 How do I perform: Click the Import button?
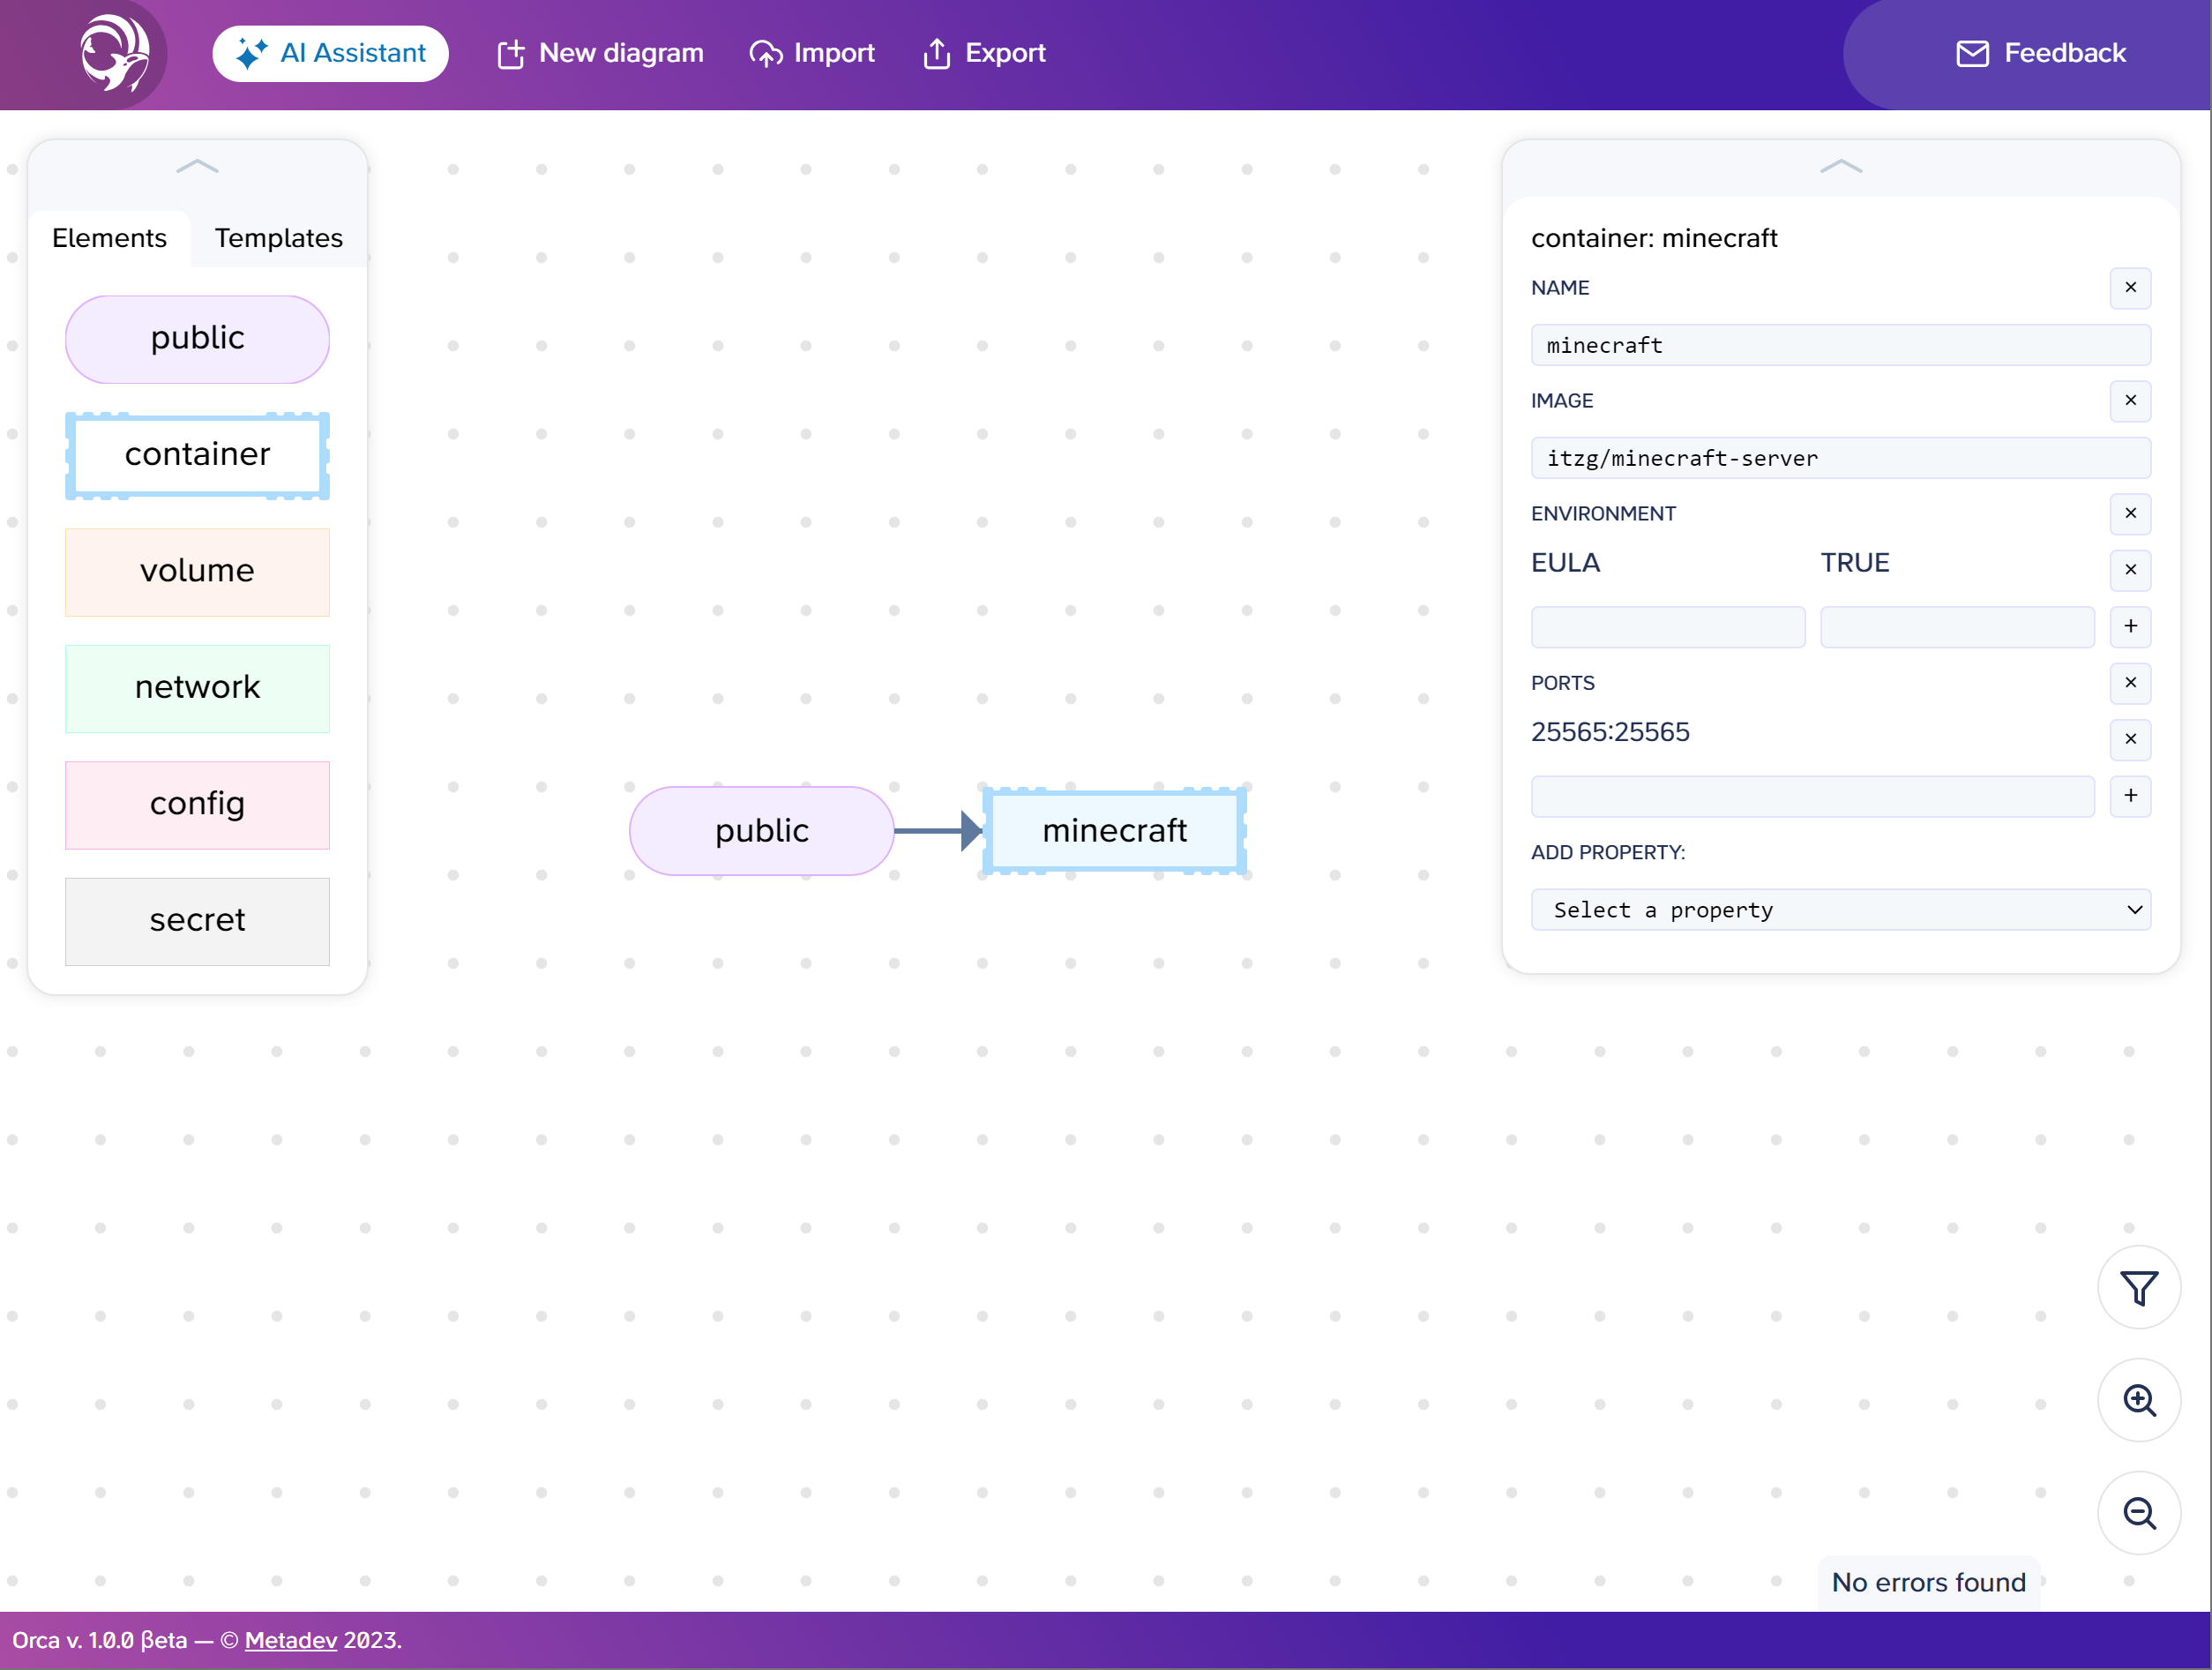(x=812, y=53)
